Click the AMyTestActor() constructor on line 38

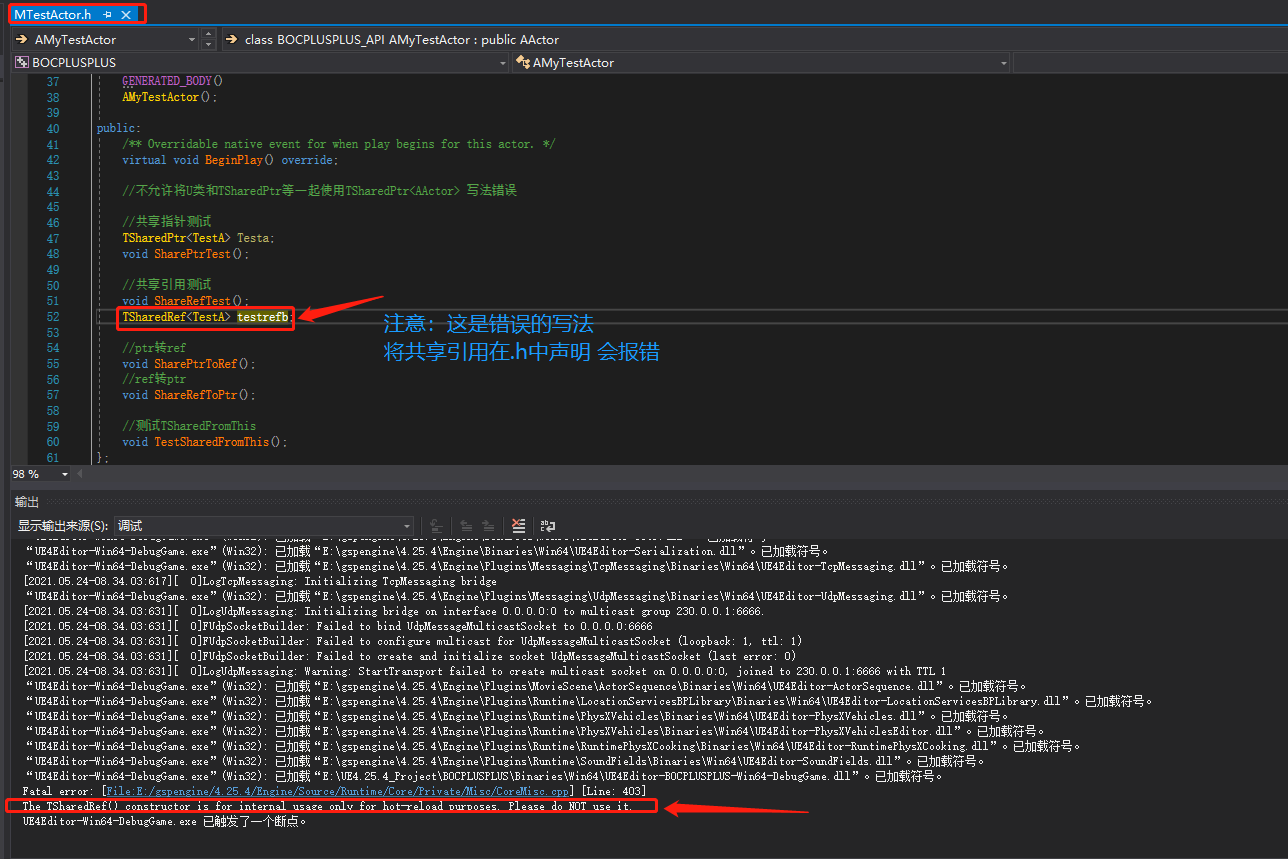(x=170, y=97)
